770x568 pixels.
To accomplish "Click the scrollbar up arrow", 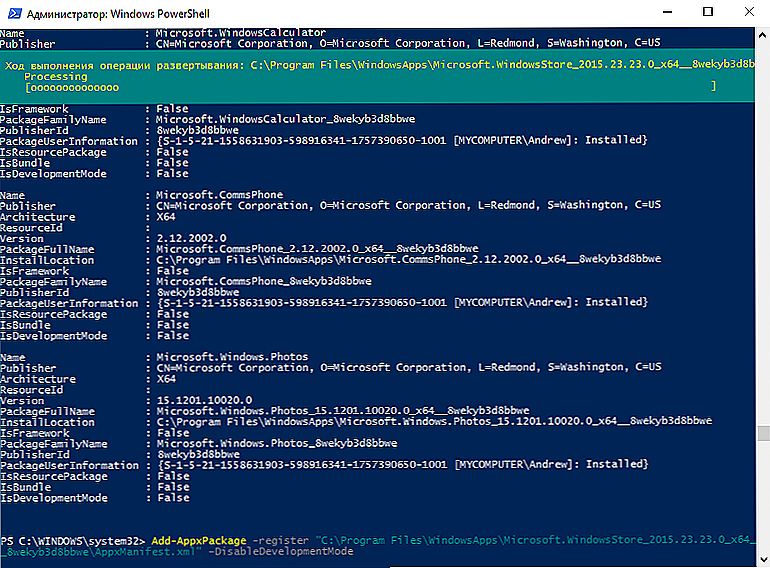I will (x=763, y=35).
